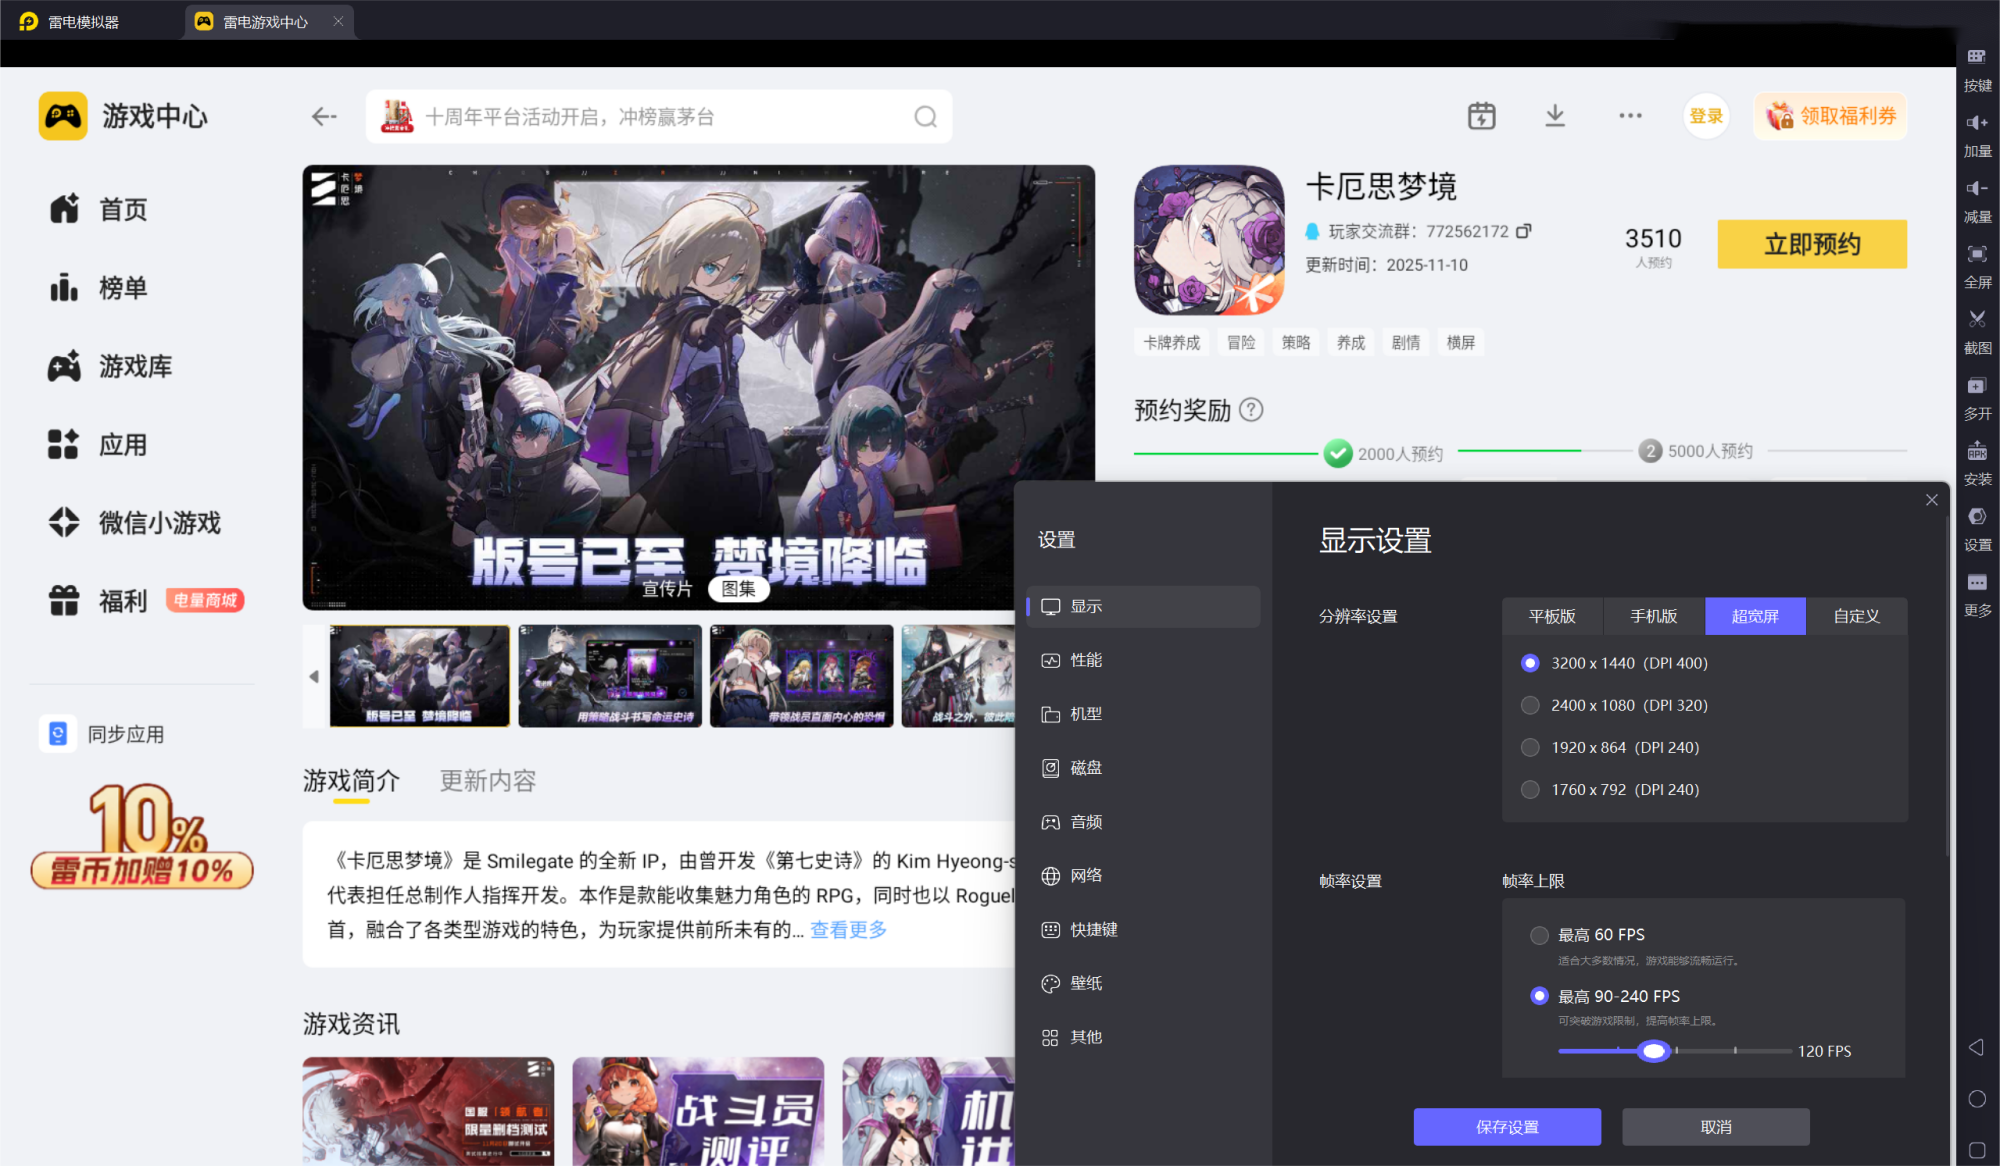Click the FPS limit slider handle
The image size is (2000, 1166).
point(1654,1051)
